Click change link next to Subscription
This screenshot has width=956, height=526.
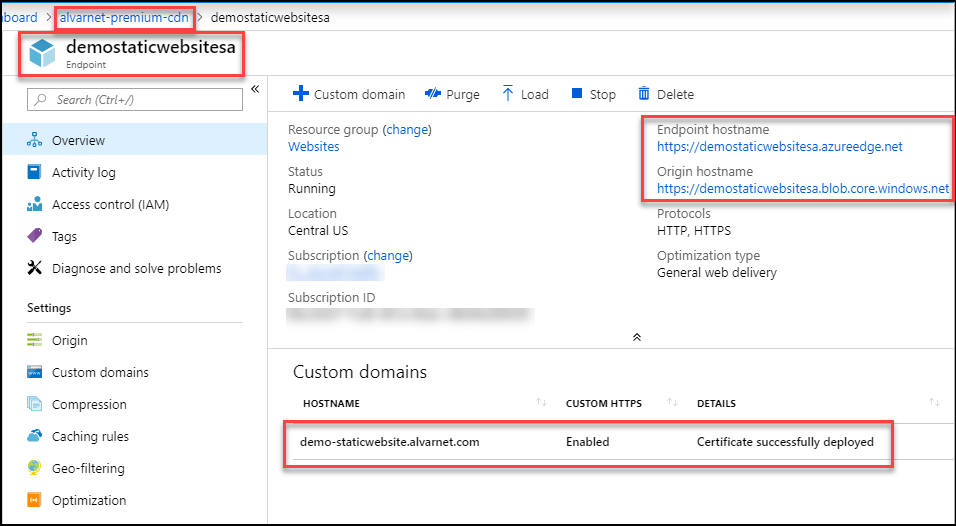tap(388, 255)
